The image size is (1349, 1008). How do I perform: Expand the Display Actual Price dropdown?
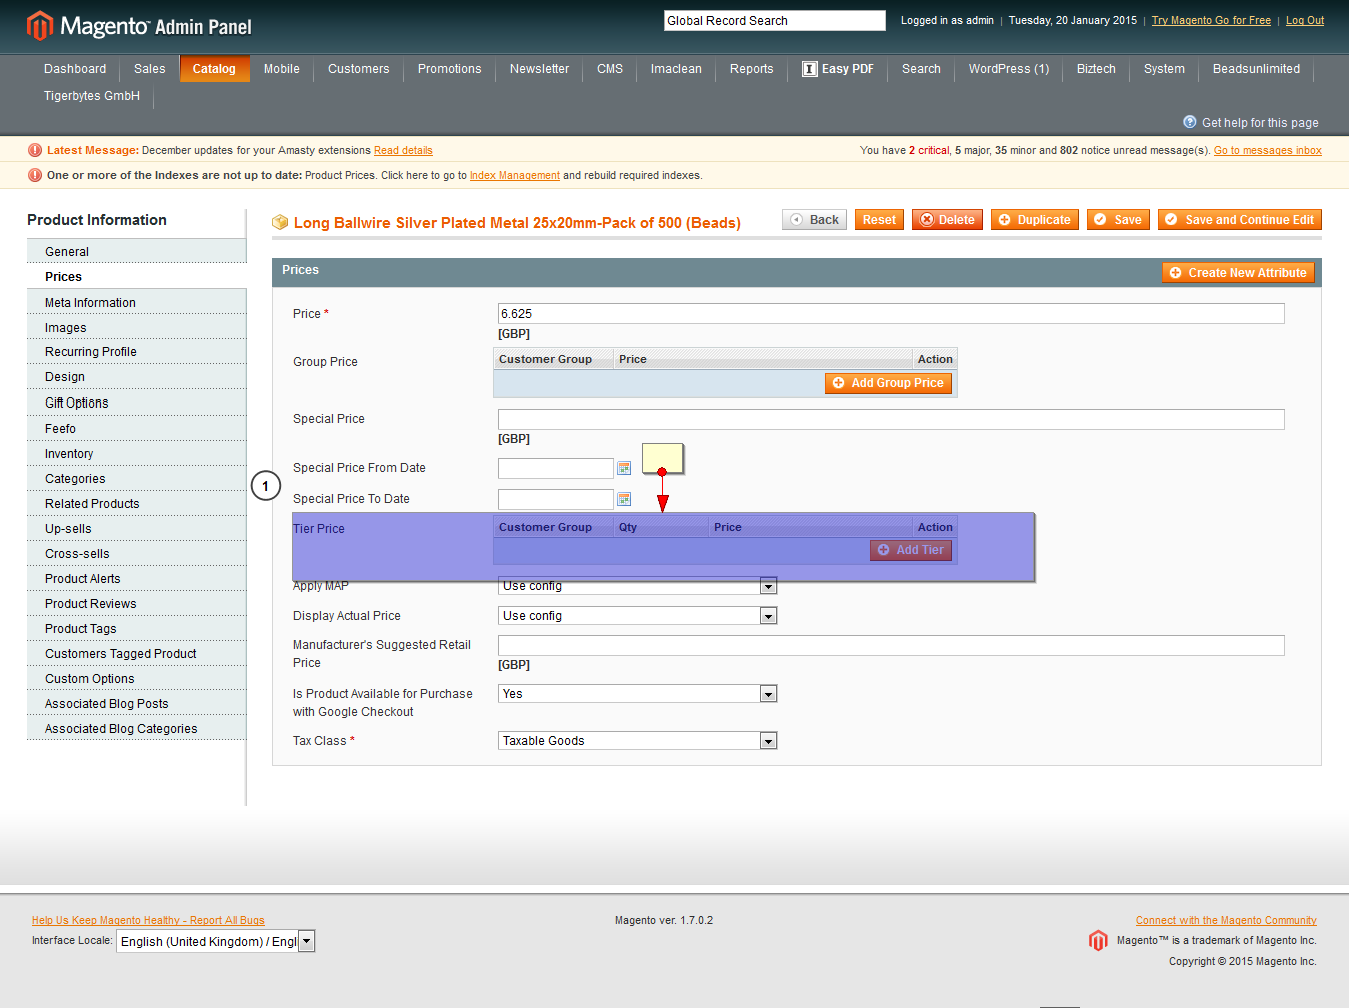pyautogui.click(x=768, y=616)
